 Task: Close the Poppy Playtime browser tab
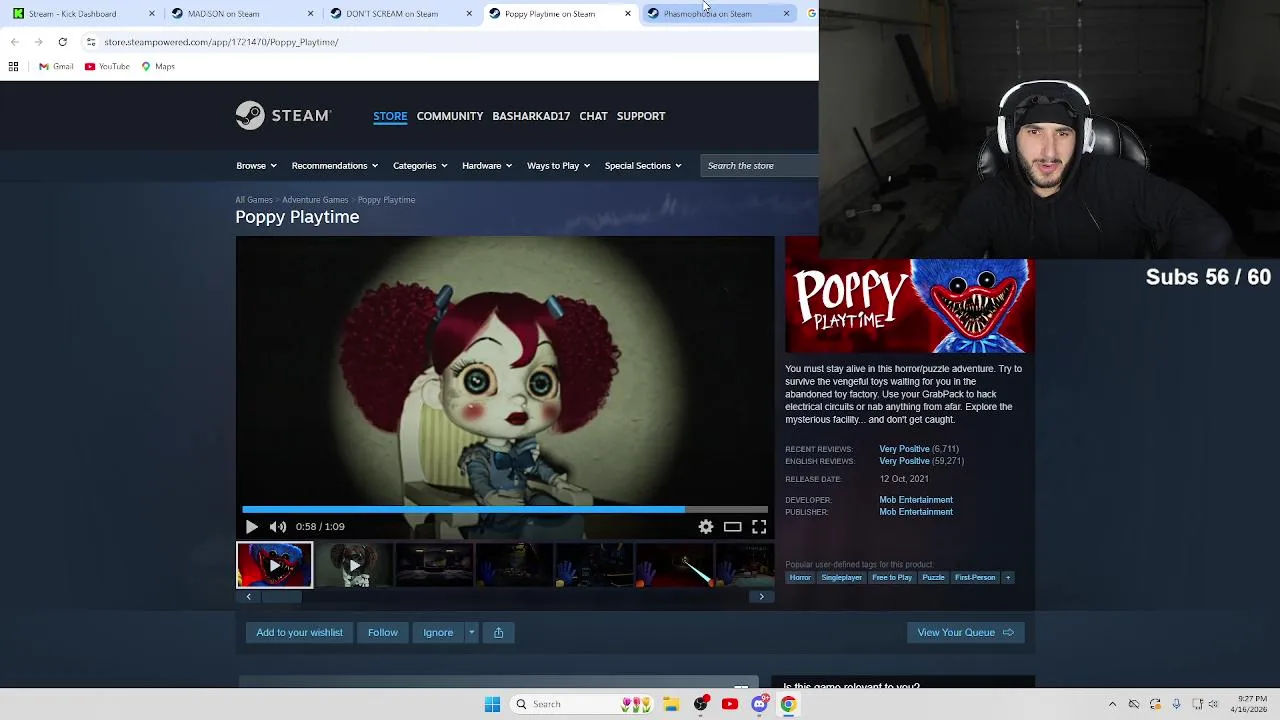tap(628, 14)
